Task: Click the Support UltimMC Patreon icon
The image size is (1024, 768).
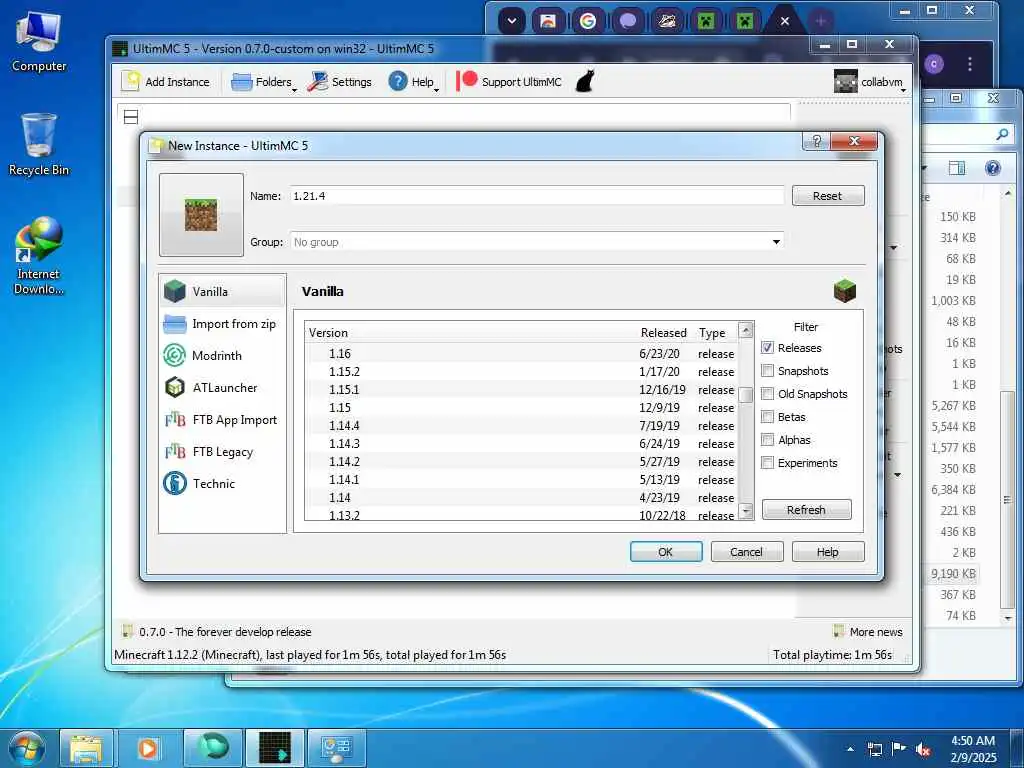Action: (467, 81)
